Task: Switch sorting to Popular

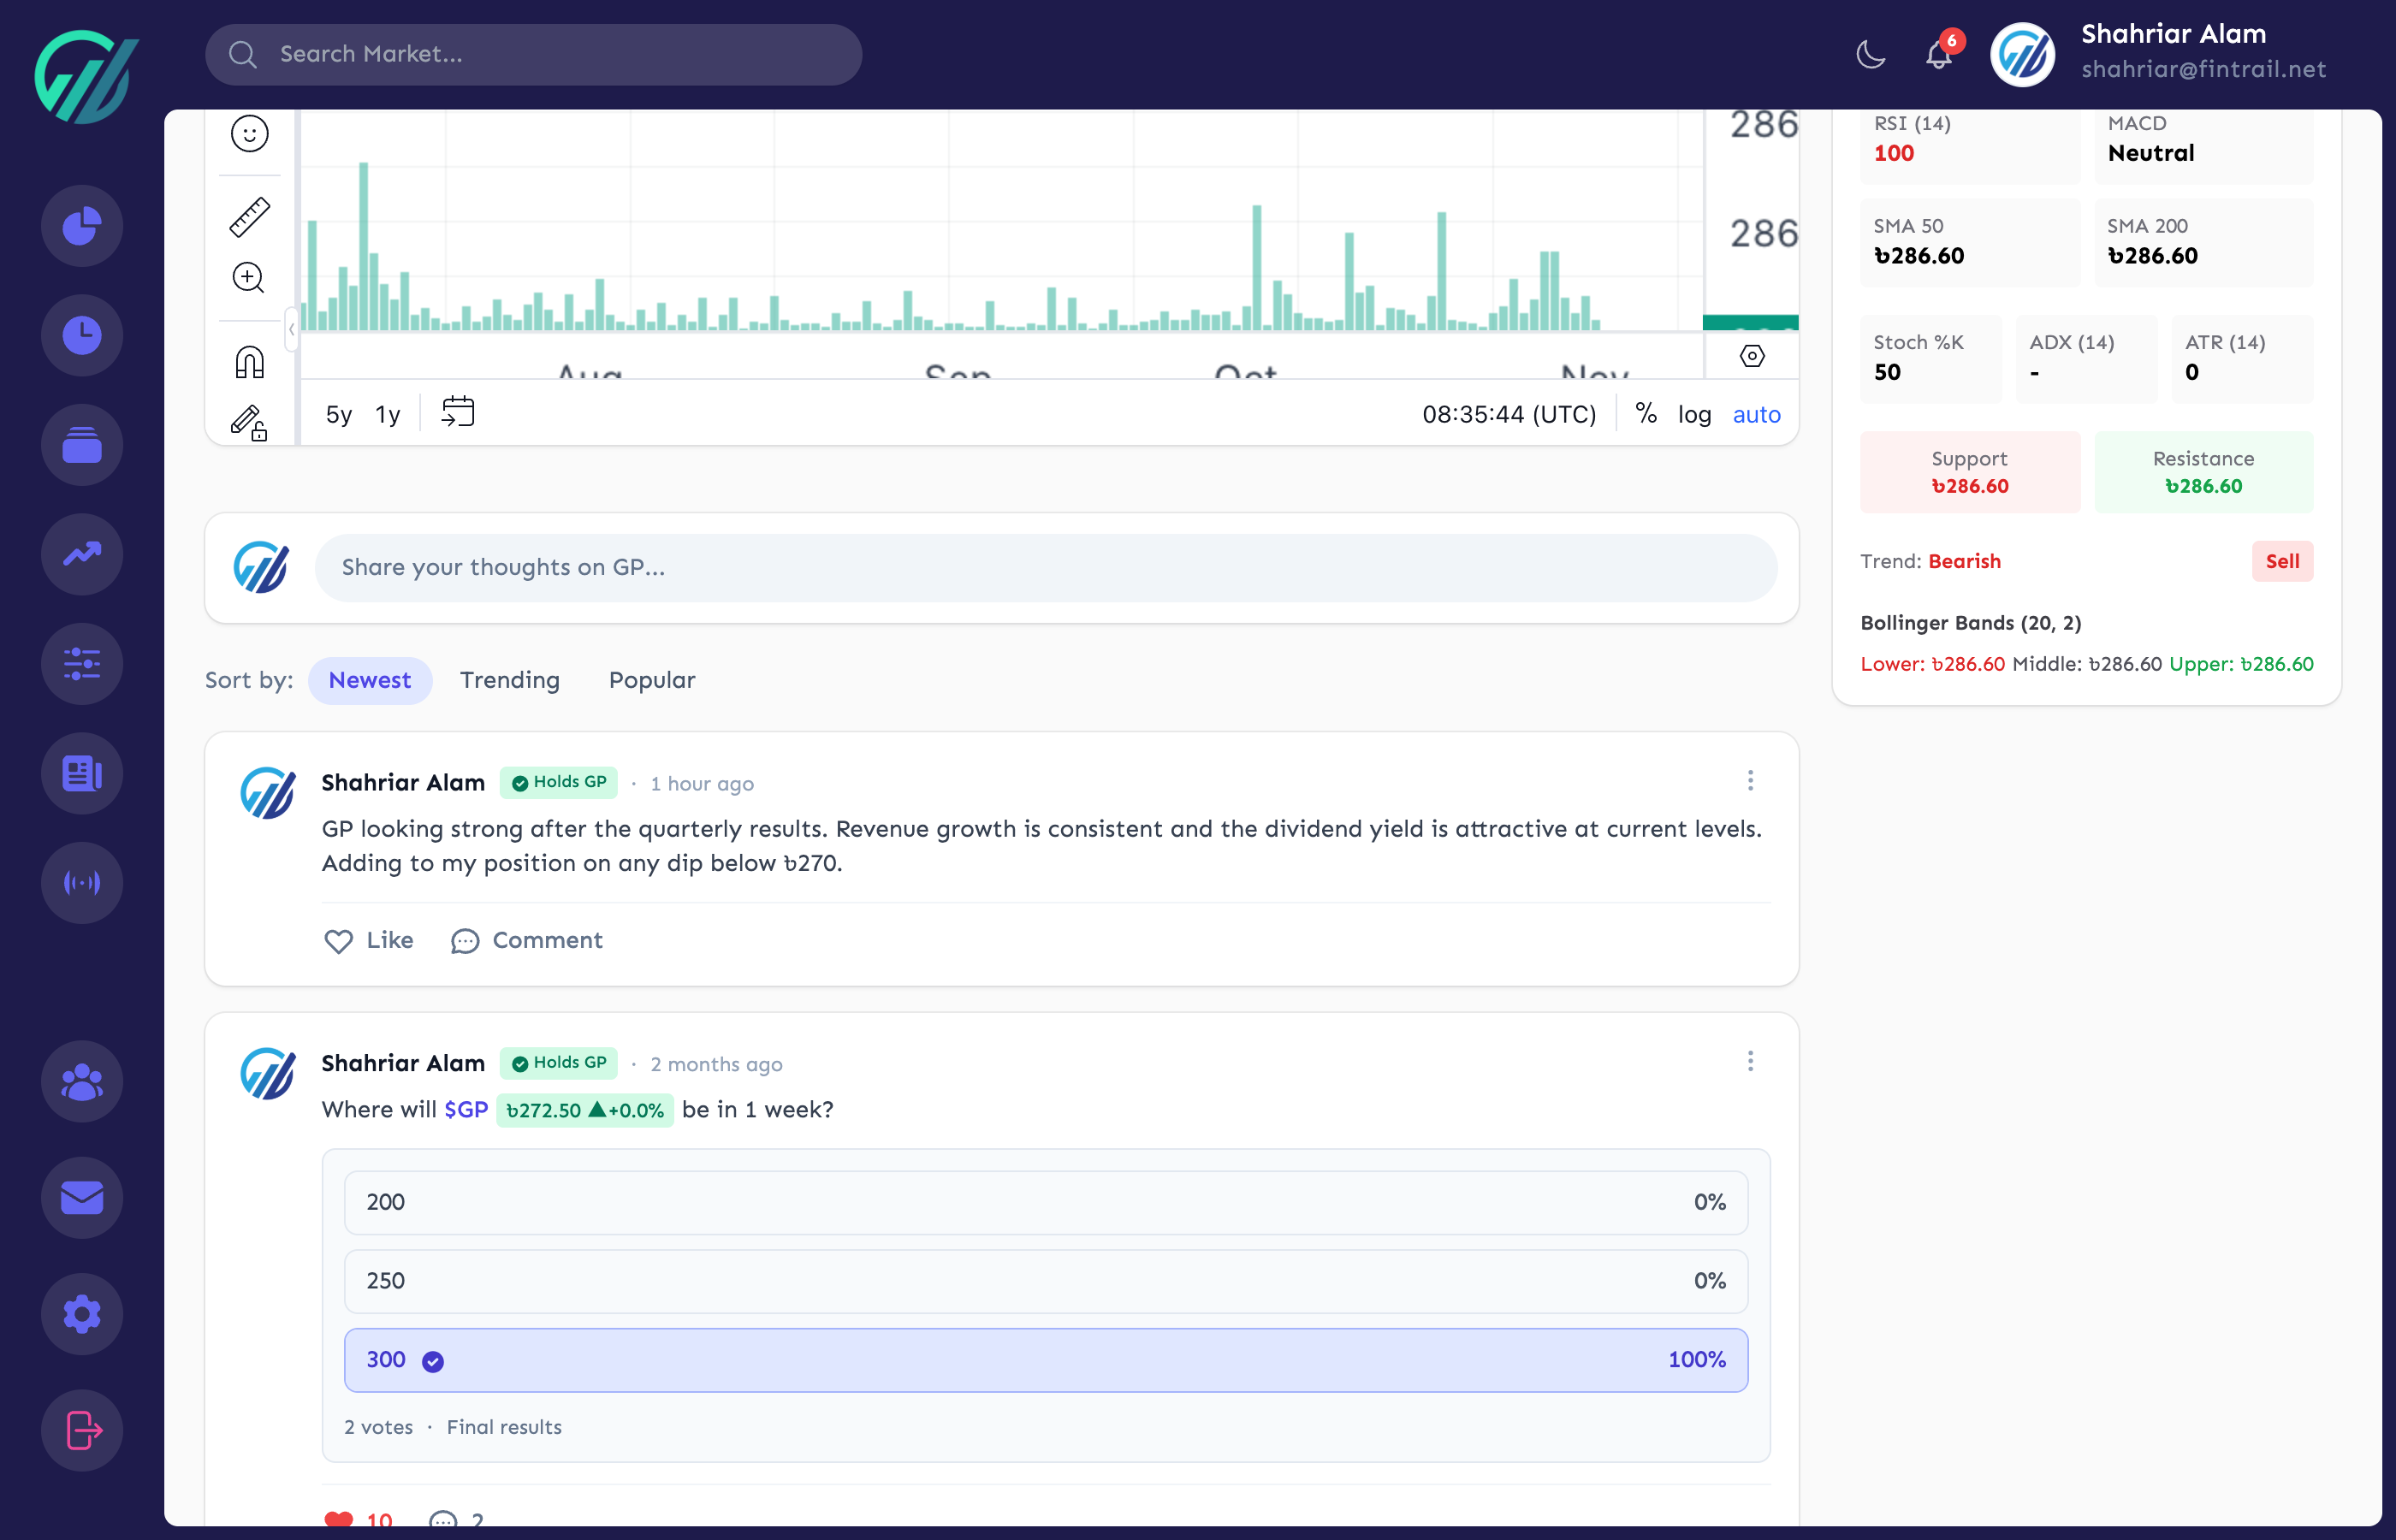Action: coord(651,680)
